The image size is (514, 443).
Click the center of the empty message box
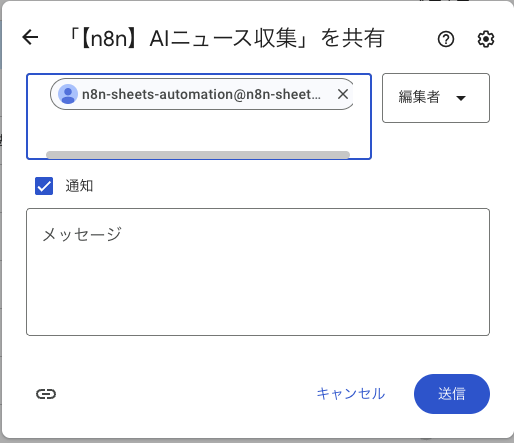point(258,272)
